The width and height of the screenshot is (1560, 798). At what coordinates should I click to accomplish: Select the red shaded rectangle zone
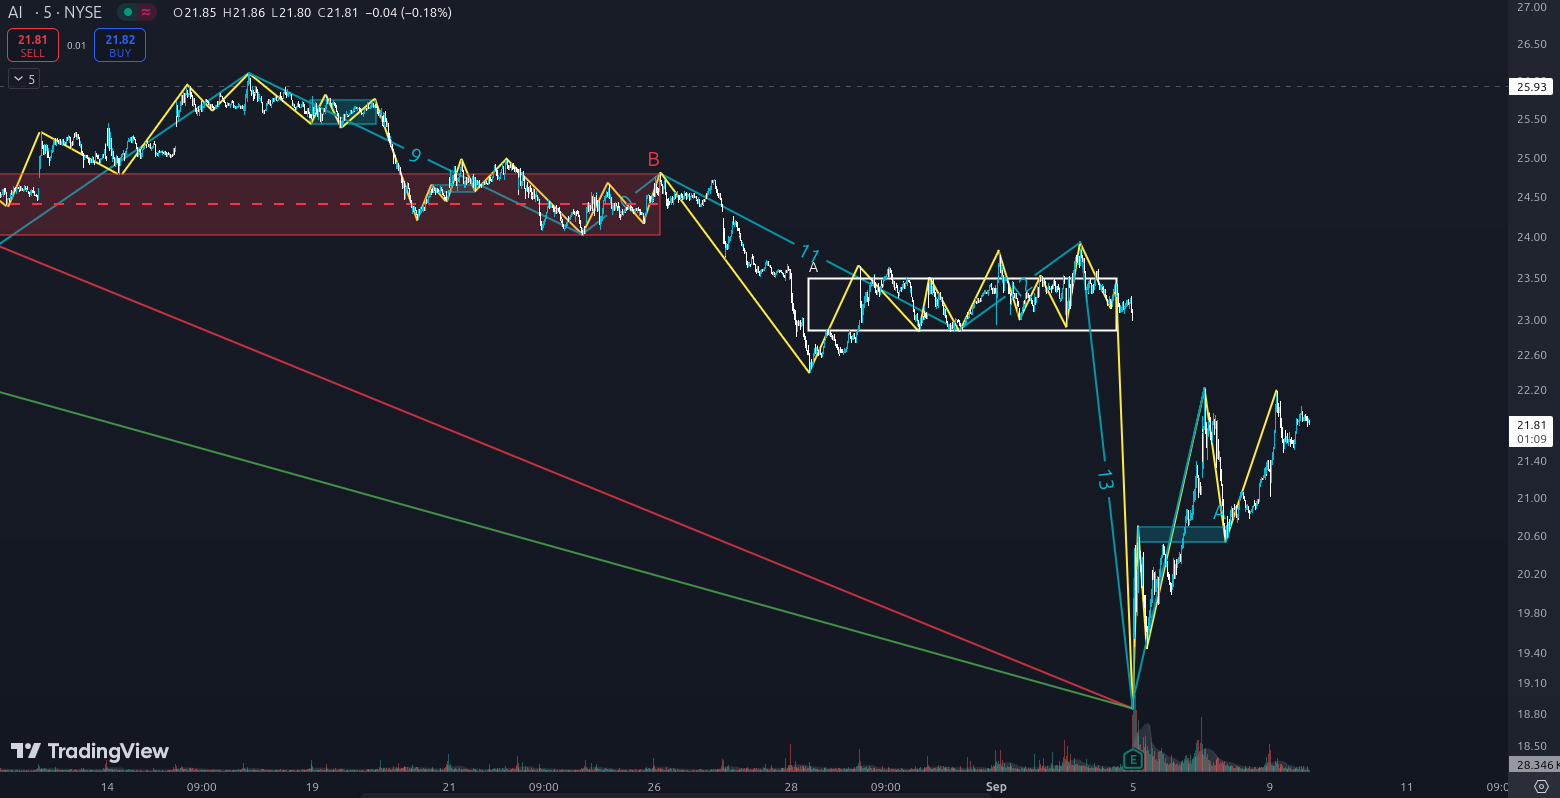pos(330,222)
